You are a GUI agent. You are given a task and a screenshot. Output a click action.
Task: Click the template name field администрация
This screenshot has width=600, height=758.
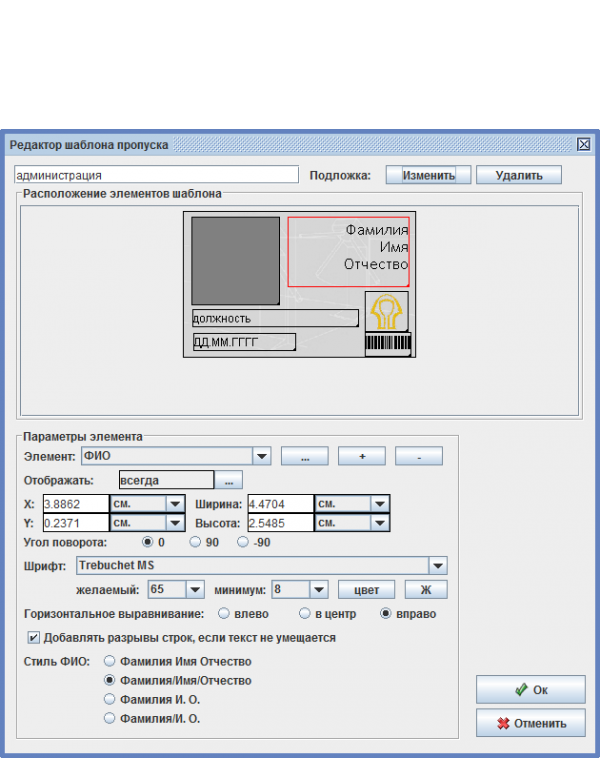click(156, 175)
